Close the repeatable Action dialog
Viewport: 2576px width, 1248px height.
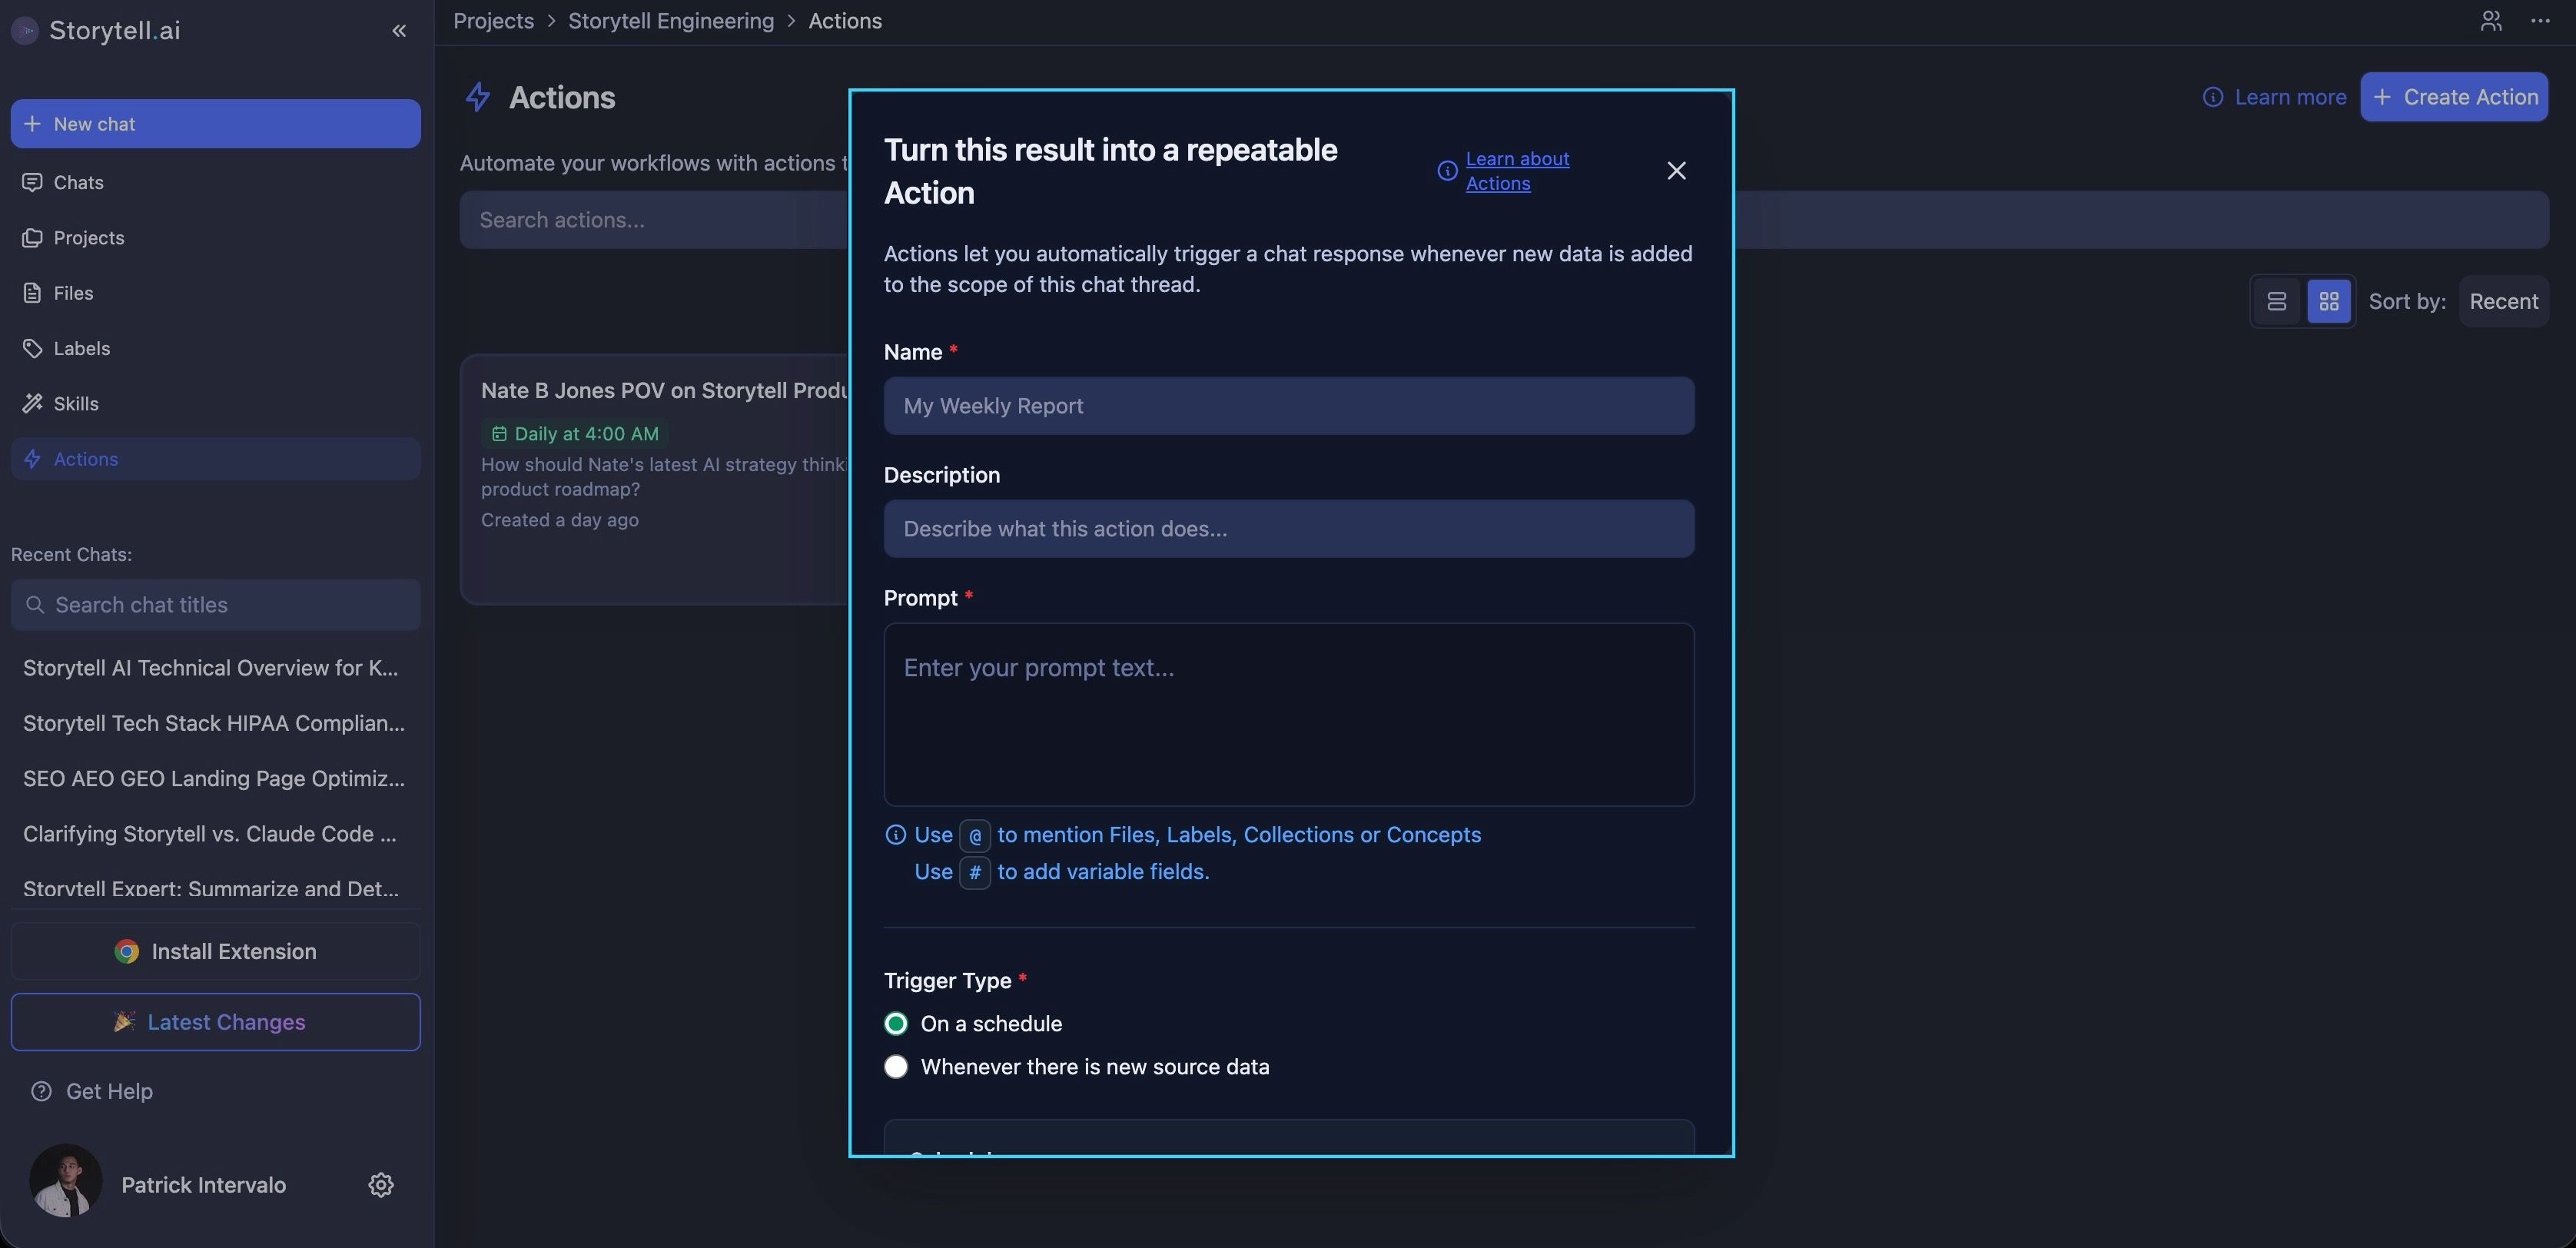(x=1677, y=171)
